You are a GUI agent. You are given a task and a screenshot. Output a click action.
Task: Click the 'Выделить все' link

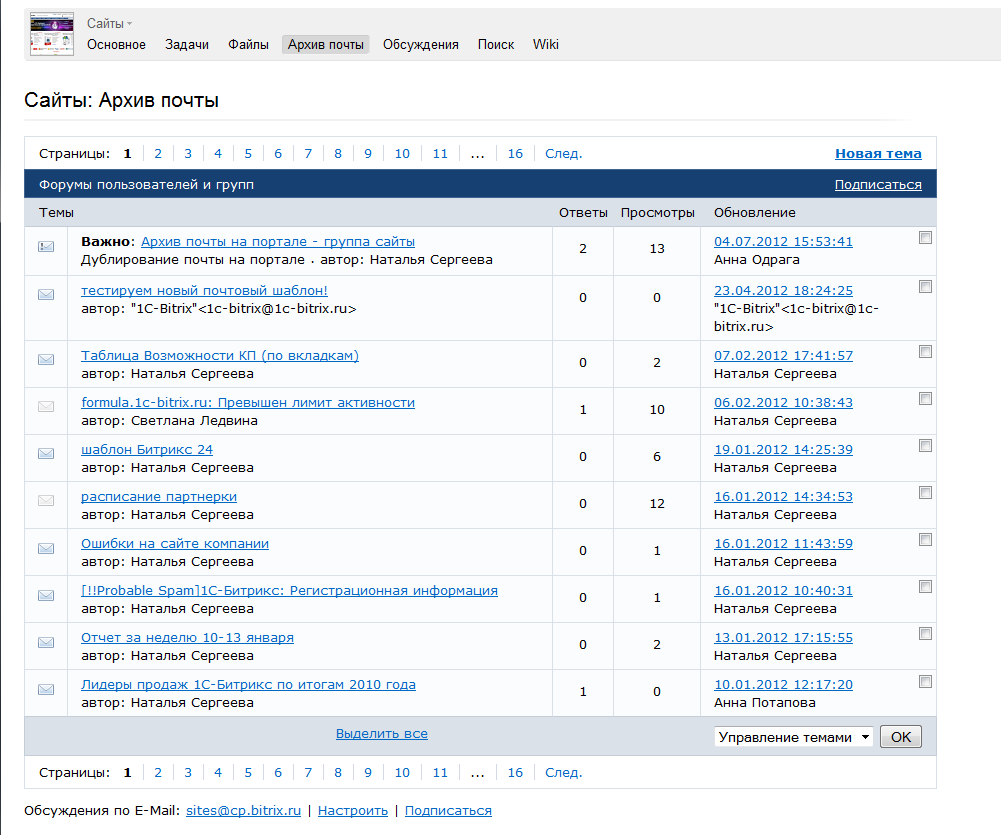[381, 733]
